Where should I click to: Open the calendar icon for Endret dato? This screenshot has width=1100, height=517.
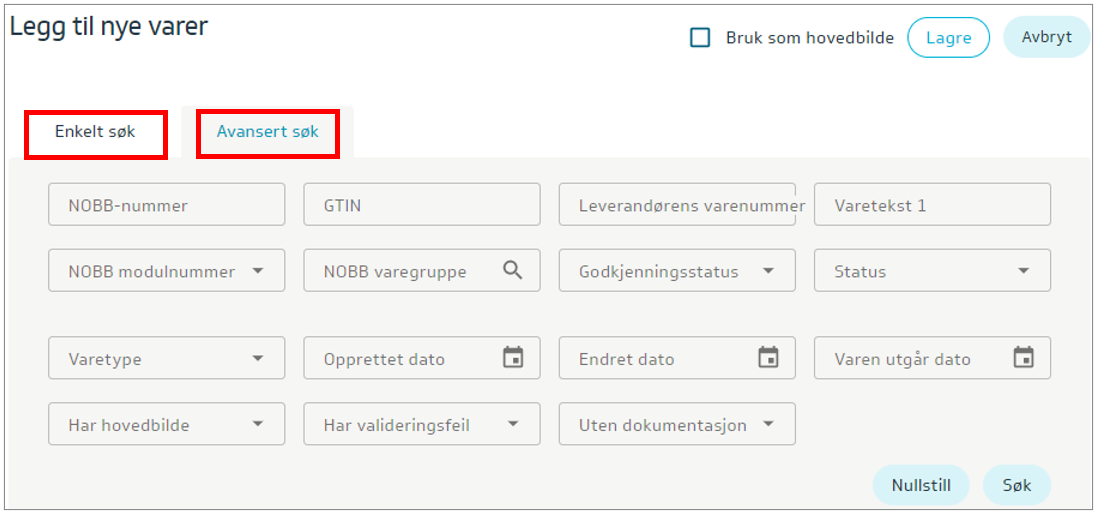(768, 358)
